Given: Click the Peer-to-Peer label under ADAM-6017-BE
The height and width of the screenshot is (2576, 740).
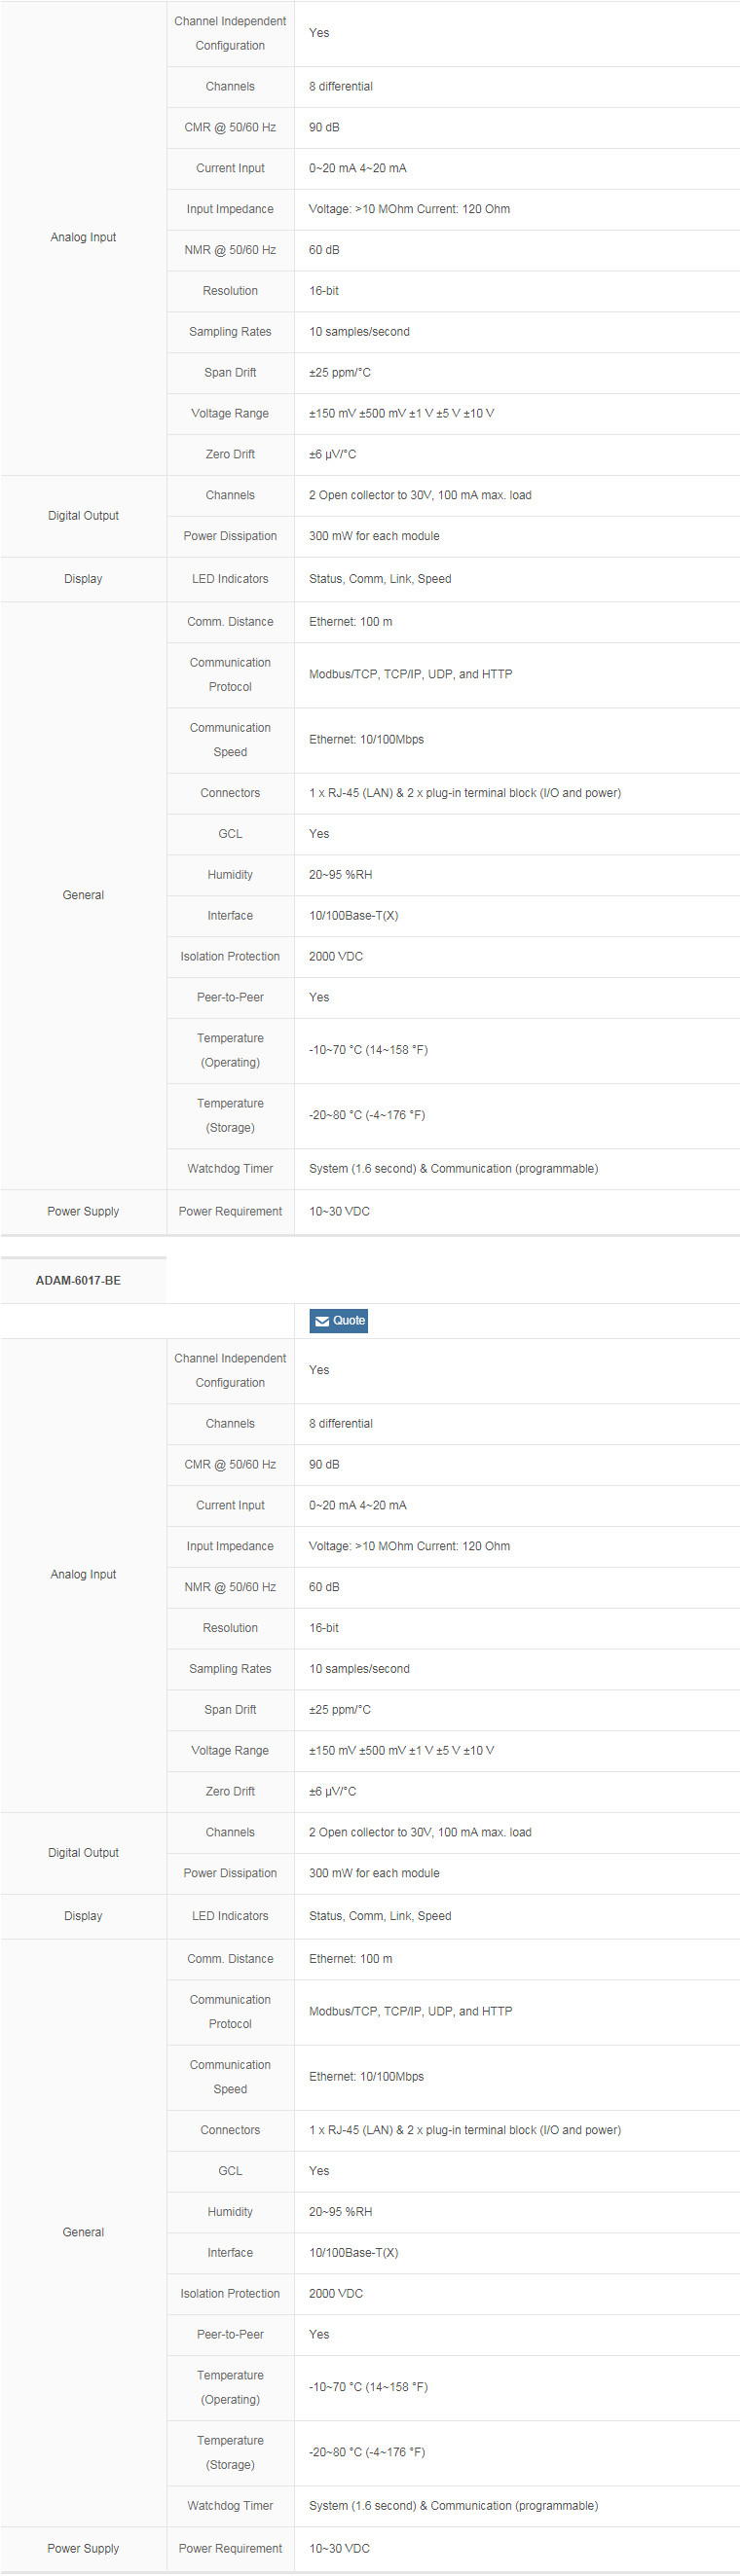Looking at the screenshot, I should pyautogui.click(x=230, y=2334).
